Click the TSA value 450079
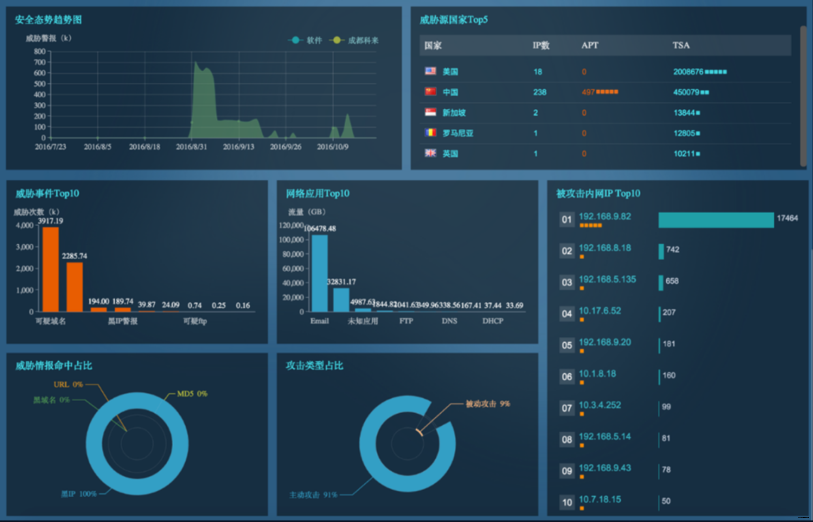Screen dimensions: 813x522 (686, 92)
